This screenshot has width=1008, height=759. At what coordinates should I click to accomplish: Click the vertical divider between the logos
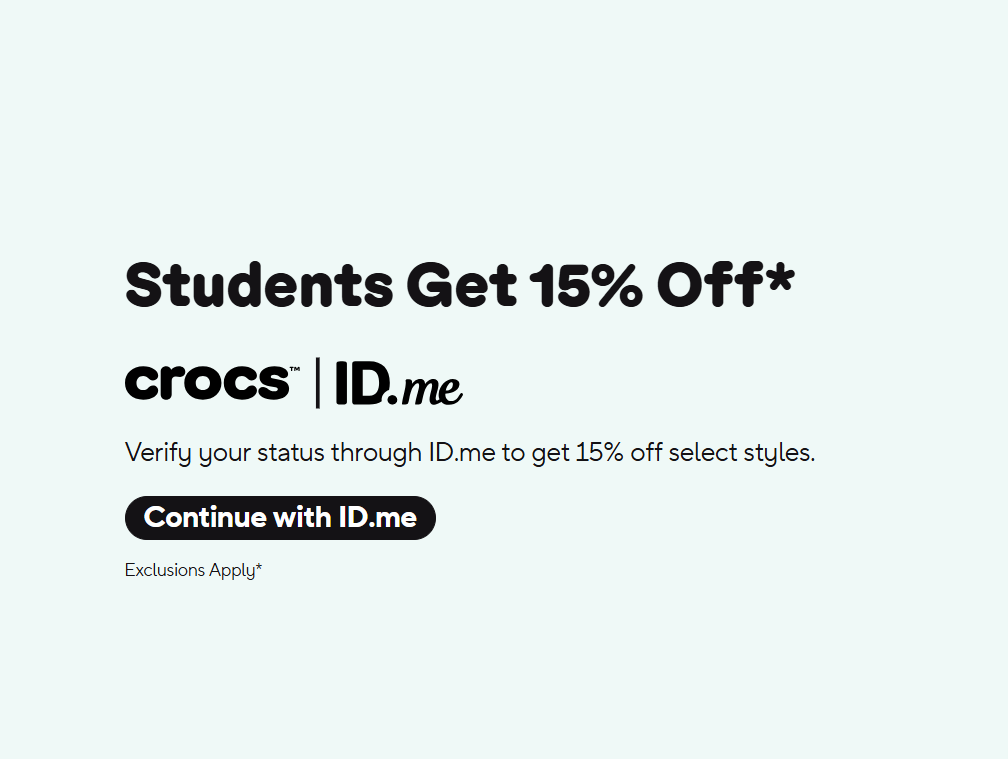click(x=318, y=383)
